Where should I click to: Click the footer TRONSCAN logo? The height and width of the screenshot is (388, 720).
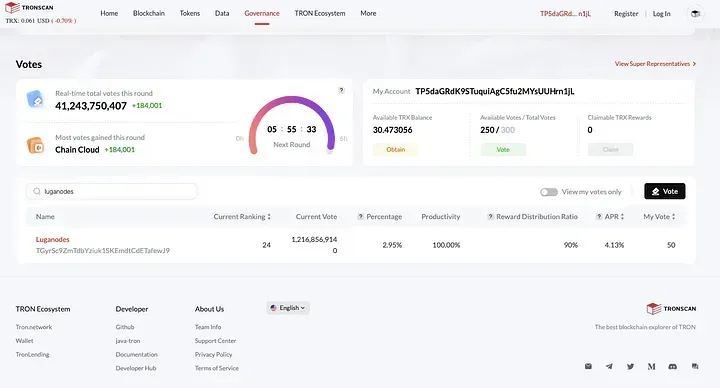click(x=671, y=309)
